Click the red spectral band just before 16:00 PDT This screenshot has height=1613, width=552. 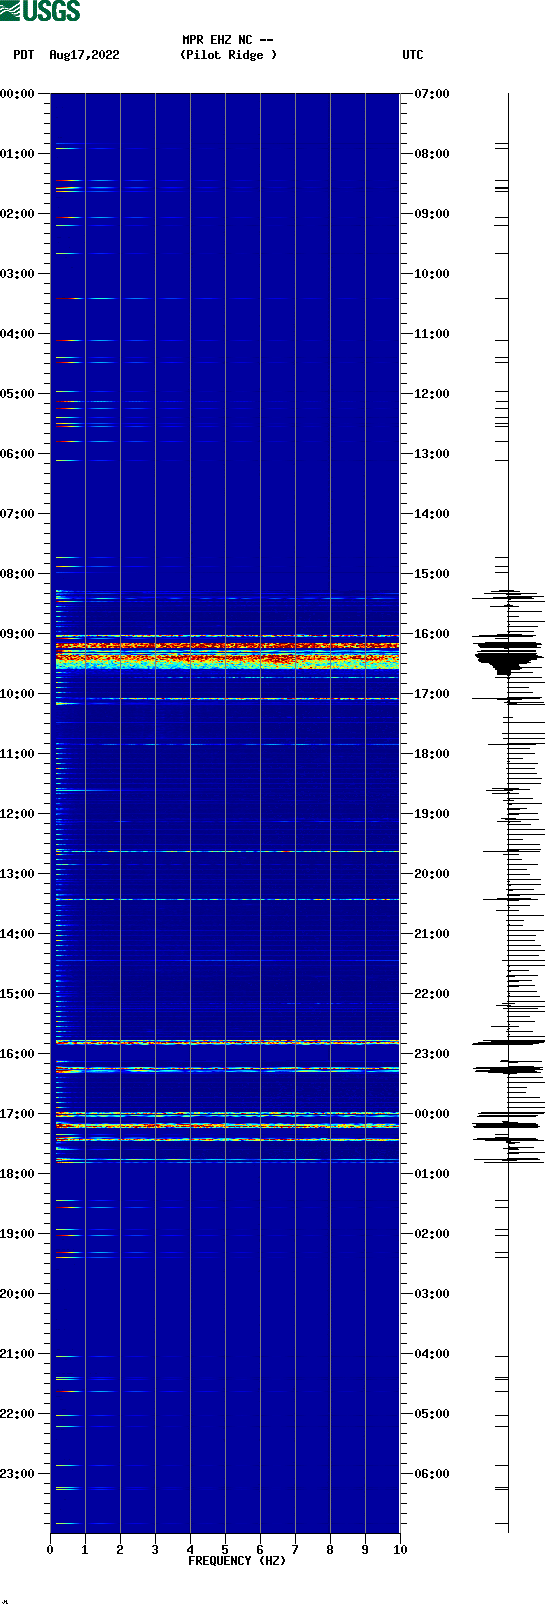point(227,1042)
